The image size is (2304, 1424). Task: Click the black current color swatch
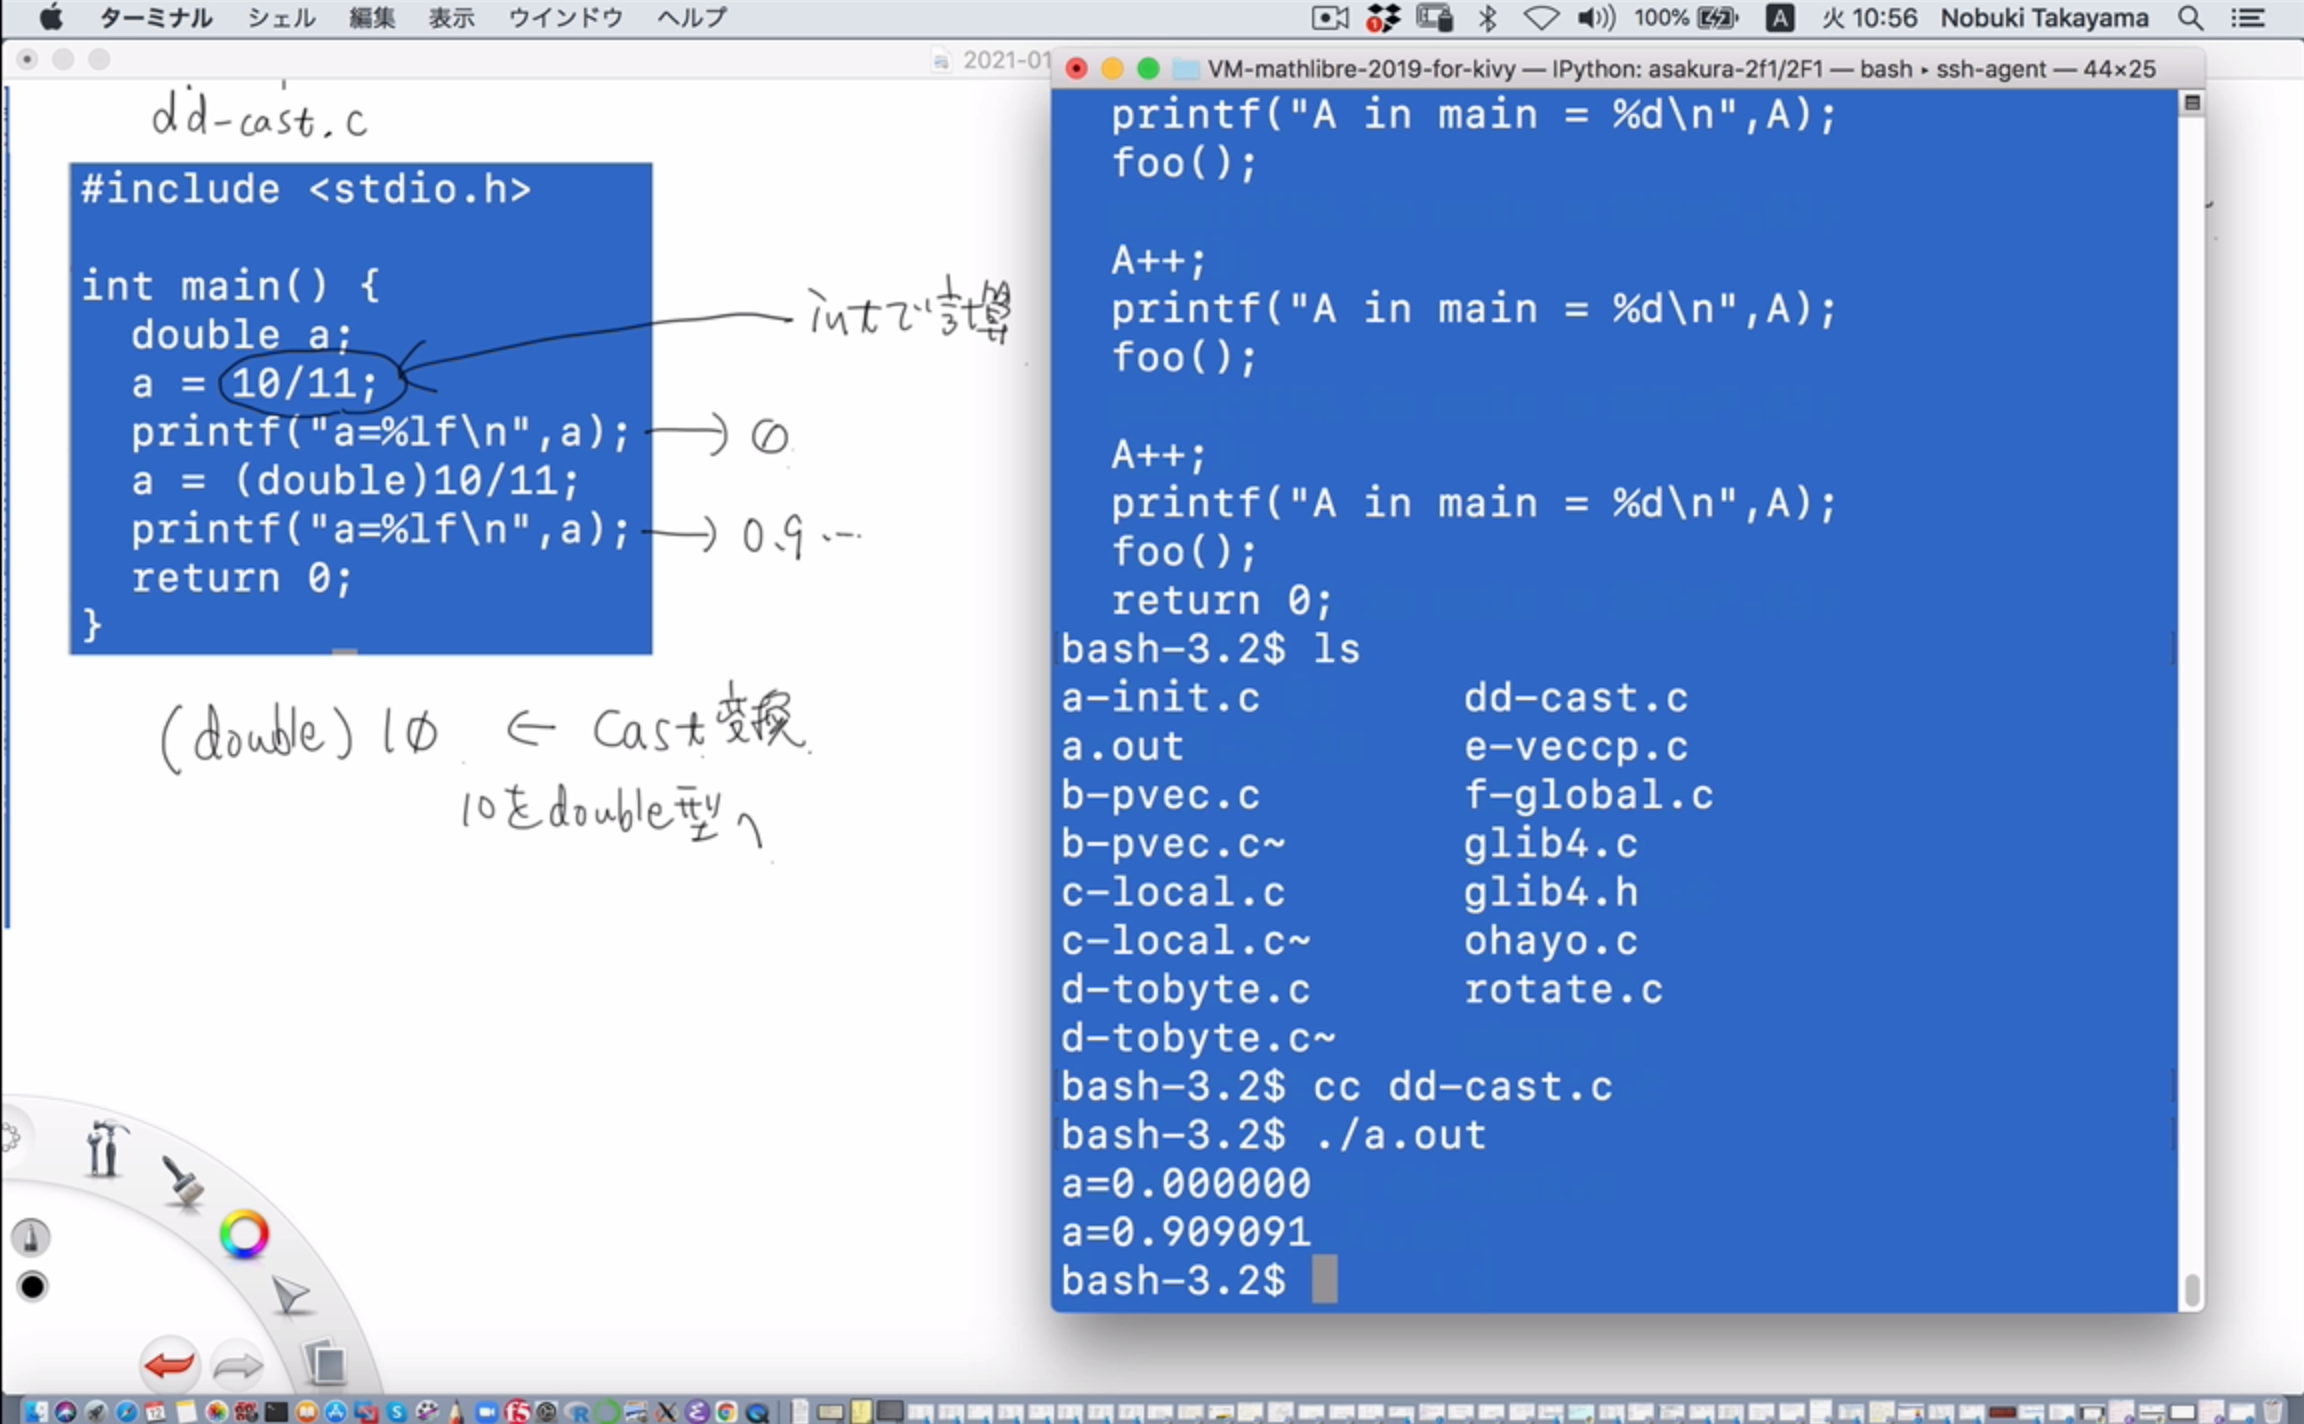click(x=32, y=1286)
